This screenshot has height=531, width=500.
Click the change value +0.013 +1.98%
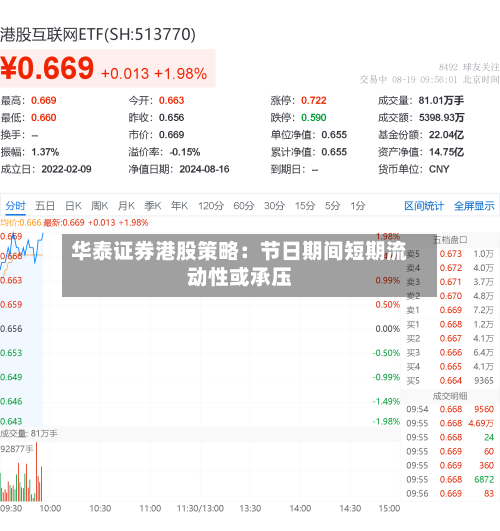[154, 73]
